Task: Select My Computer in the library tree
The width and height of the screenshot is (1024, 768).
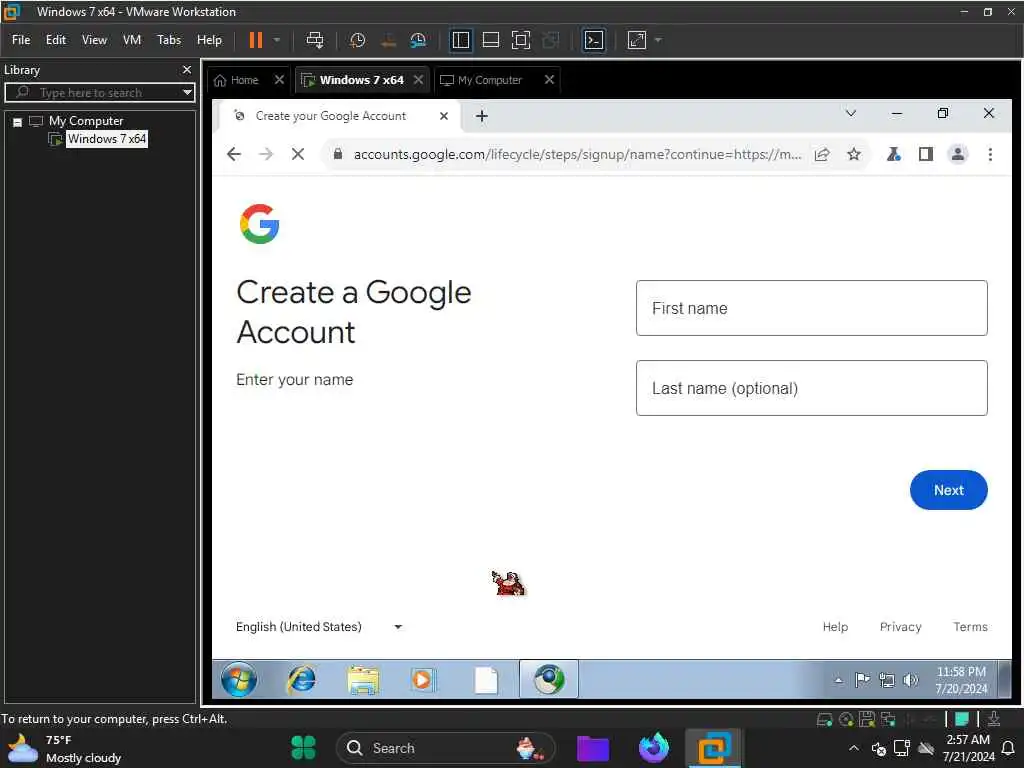Action: coord(86,121)
